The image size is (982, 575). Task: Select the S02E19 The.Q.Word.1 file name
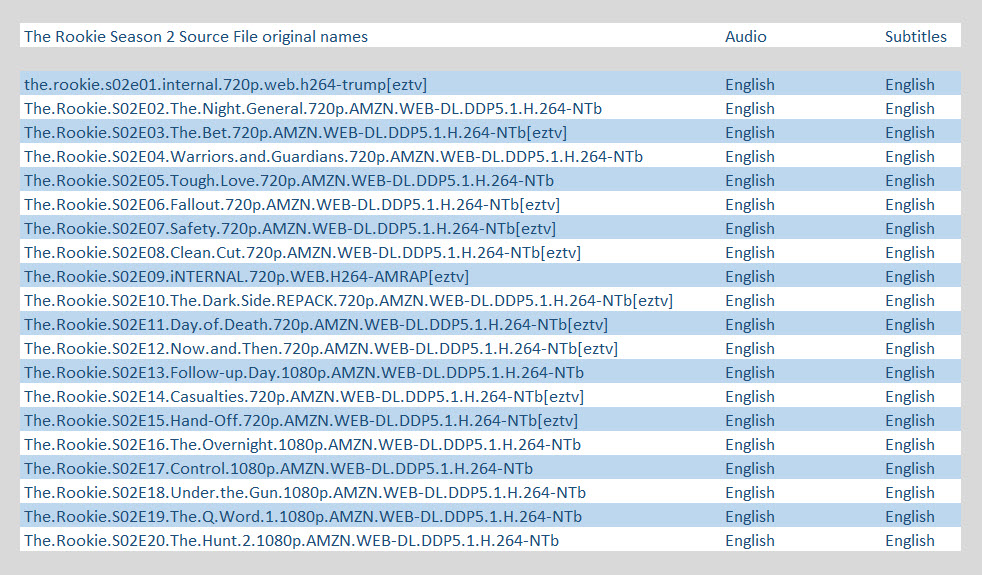[x=303, y=517]
